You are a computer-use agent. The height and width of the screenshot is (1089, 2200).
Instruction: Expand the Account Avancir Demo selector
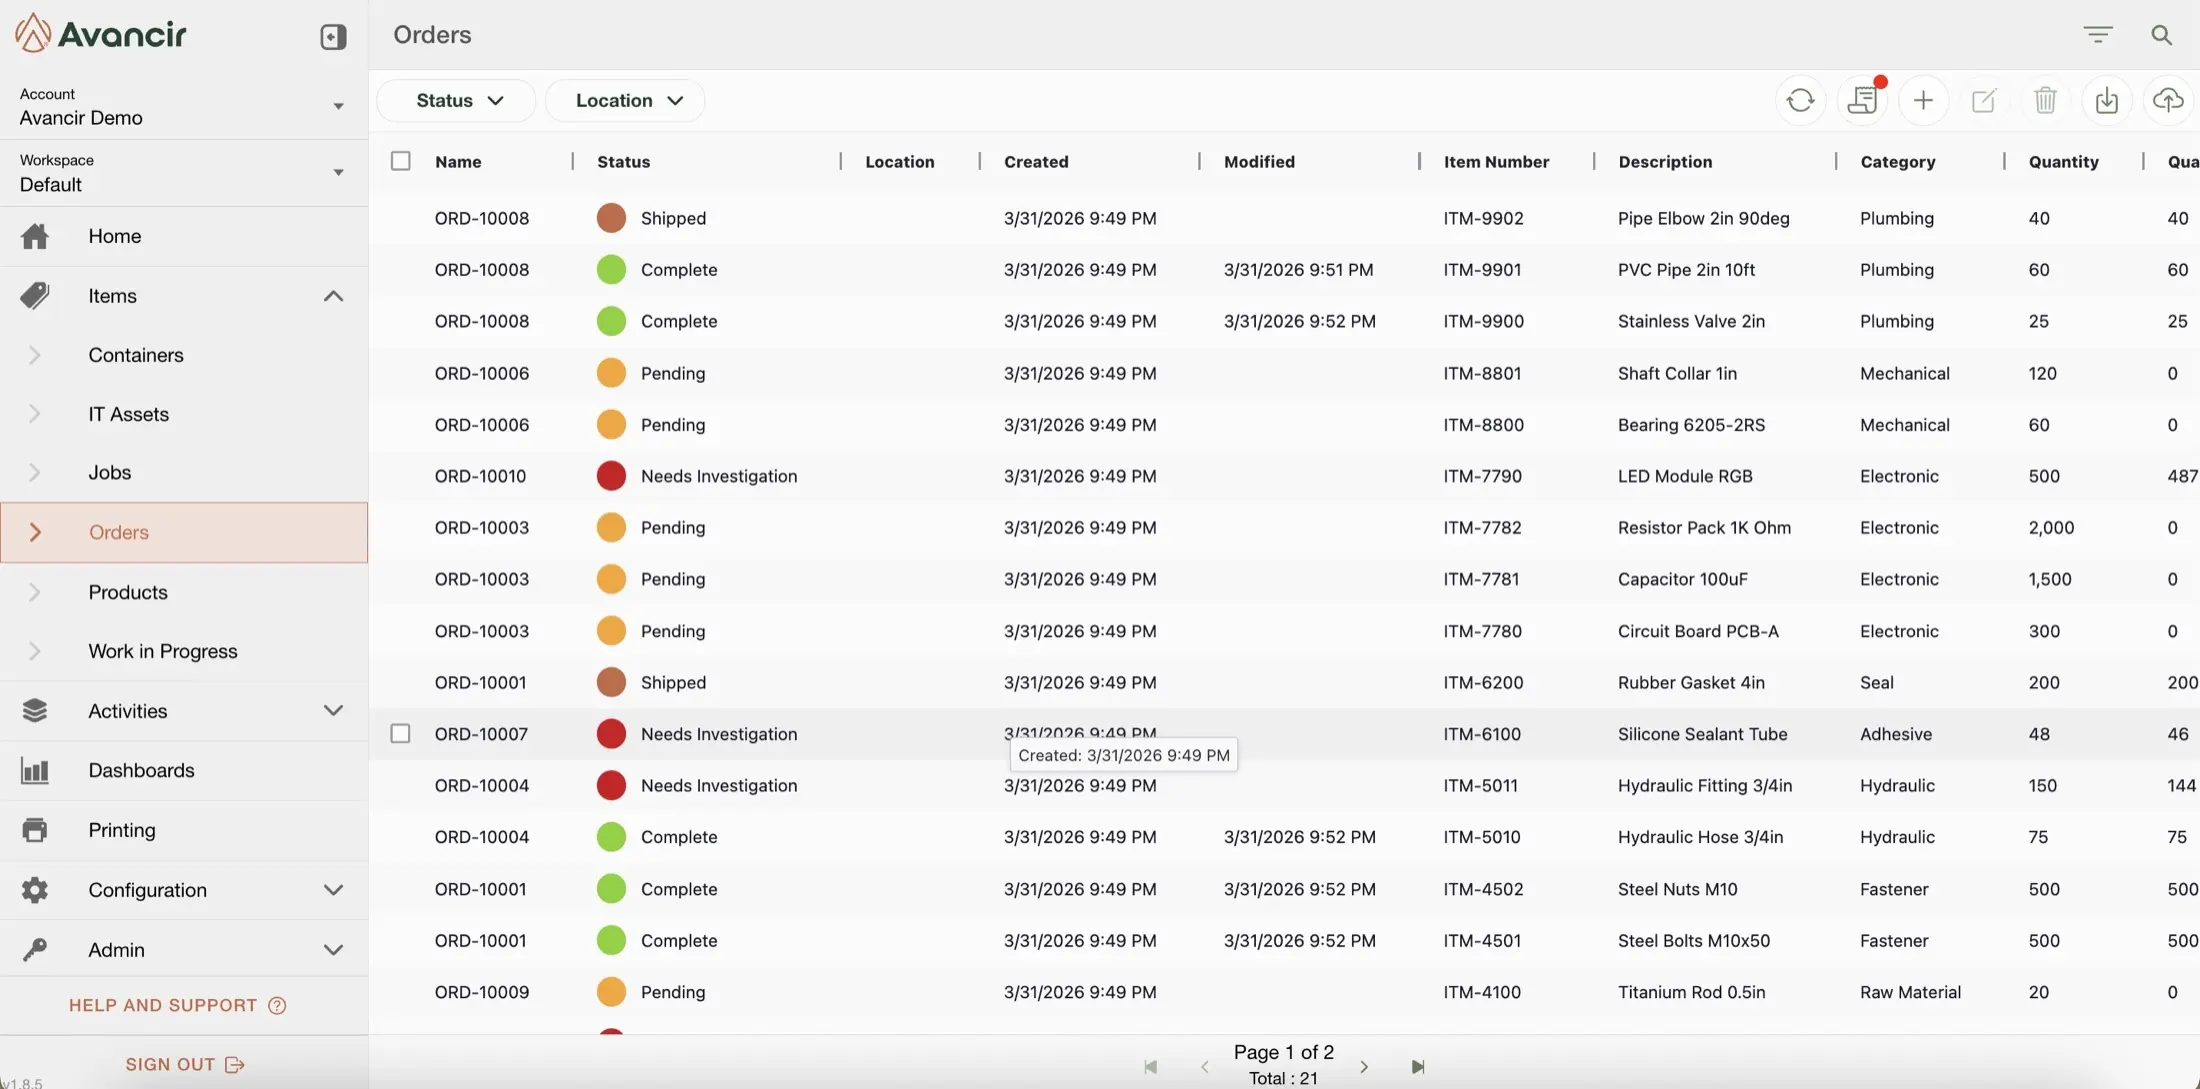[338, 106]
